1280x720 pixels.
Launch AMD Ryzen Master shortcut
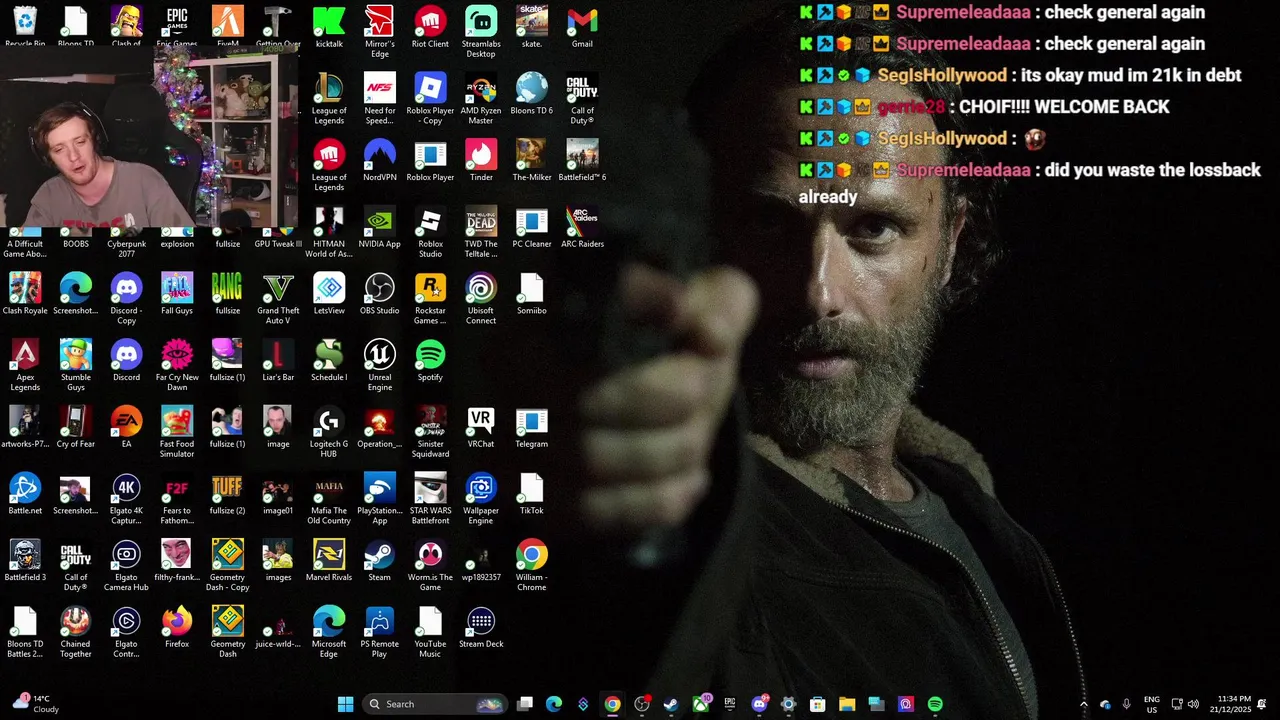tap(481, 98)
